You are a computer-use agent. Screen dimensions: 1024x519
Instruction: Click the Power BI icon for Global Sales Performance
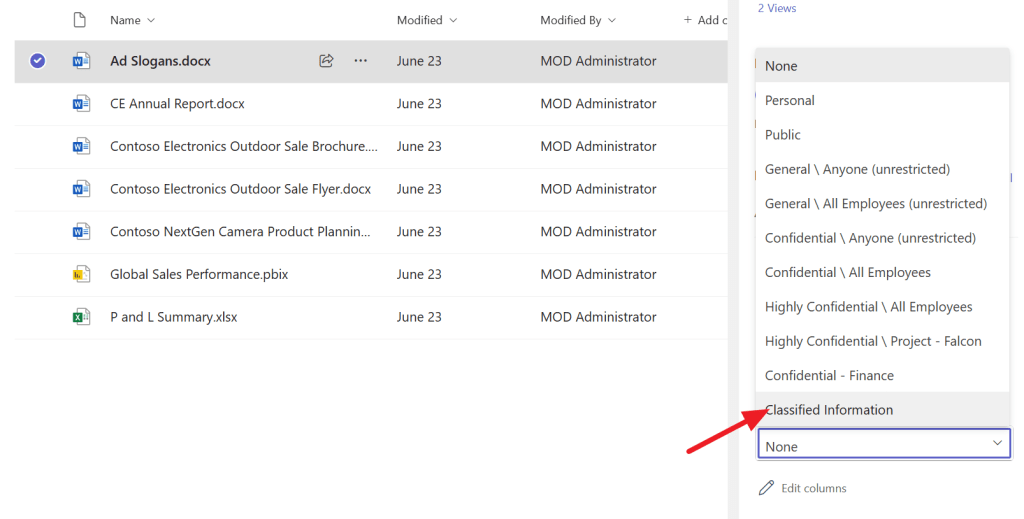click(81, 274)
